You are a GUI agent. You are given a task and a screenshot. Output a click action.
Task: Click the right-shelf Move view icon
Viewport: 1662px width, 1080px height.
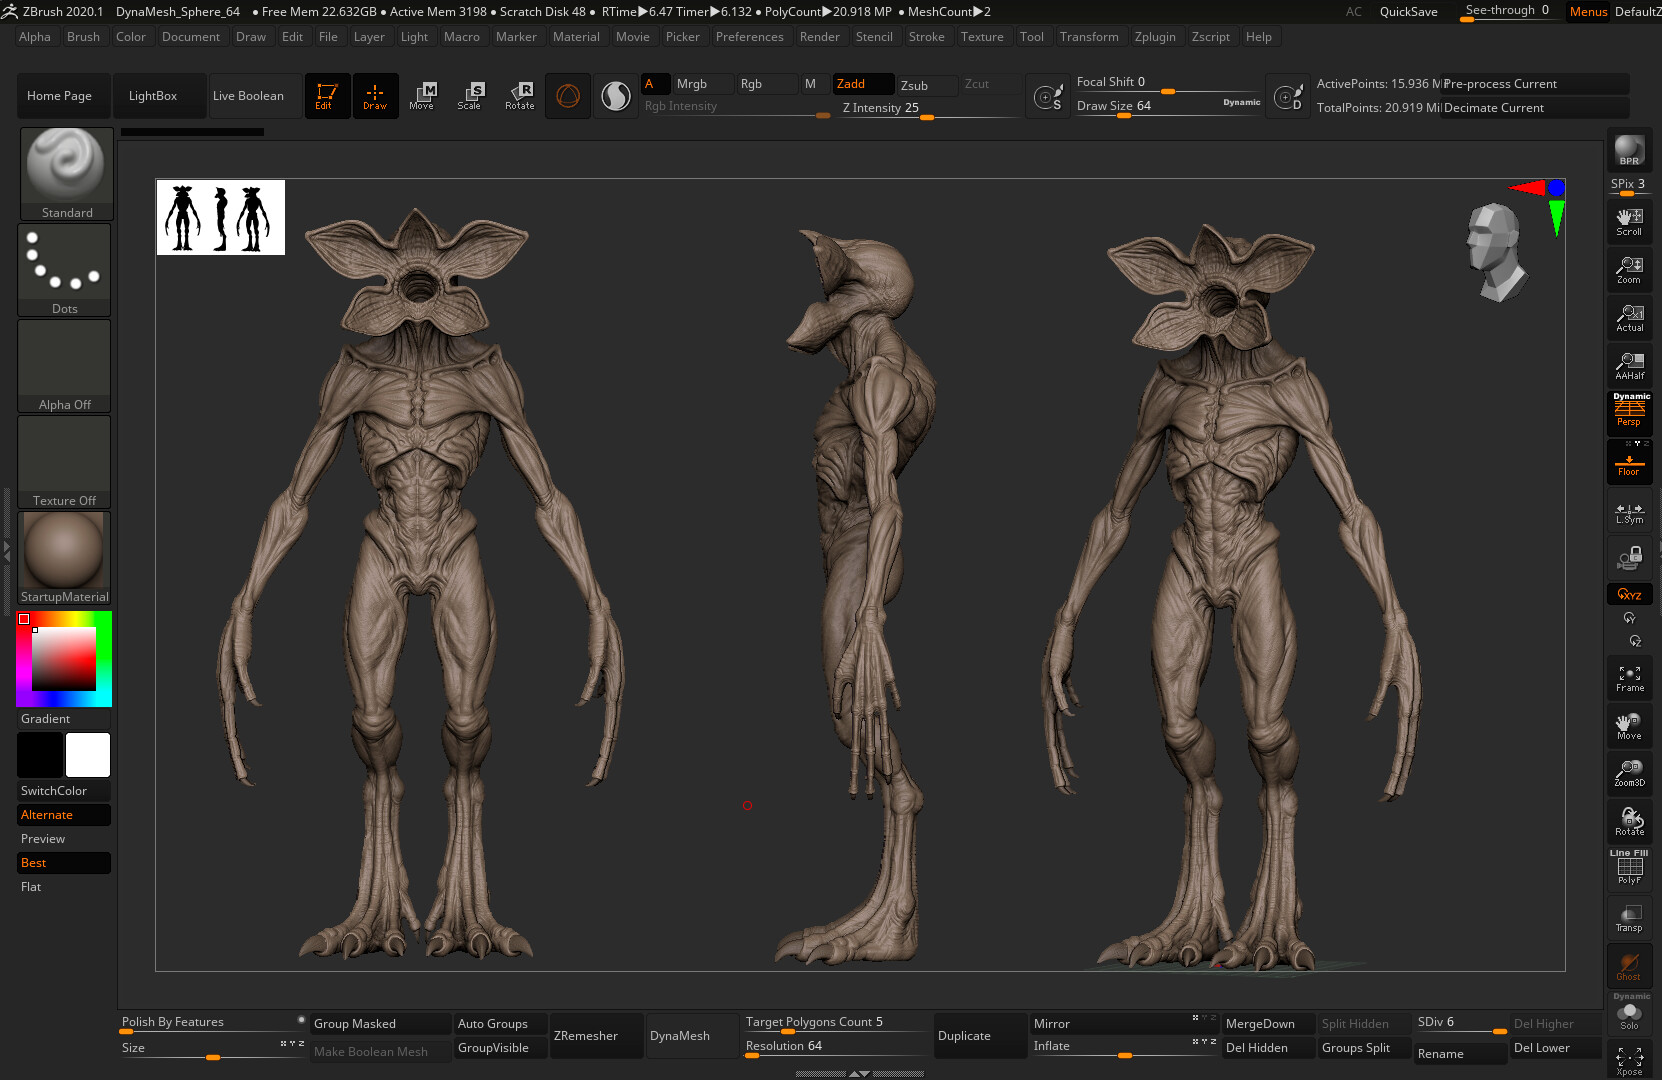click(1629, 726)
